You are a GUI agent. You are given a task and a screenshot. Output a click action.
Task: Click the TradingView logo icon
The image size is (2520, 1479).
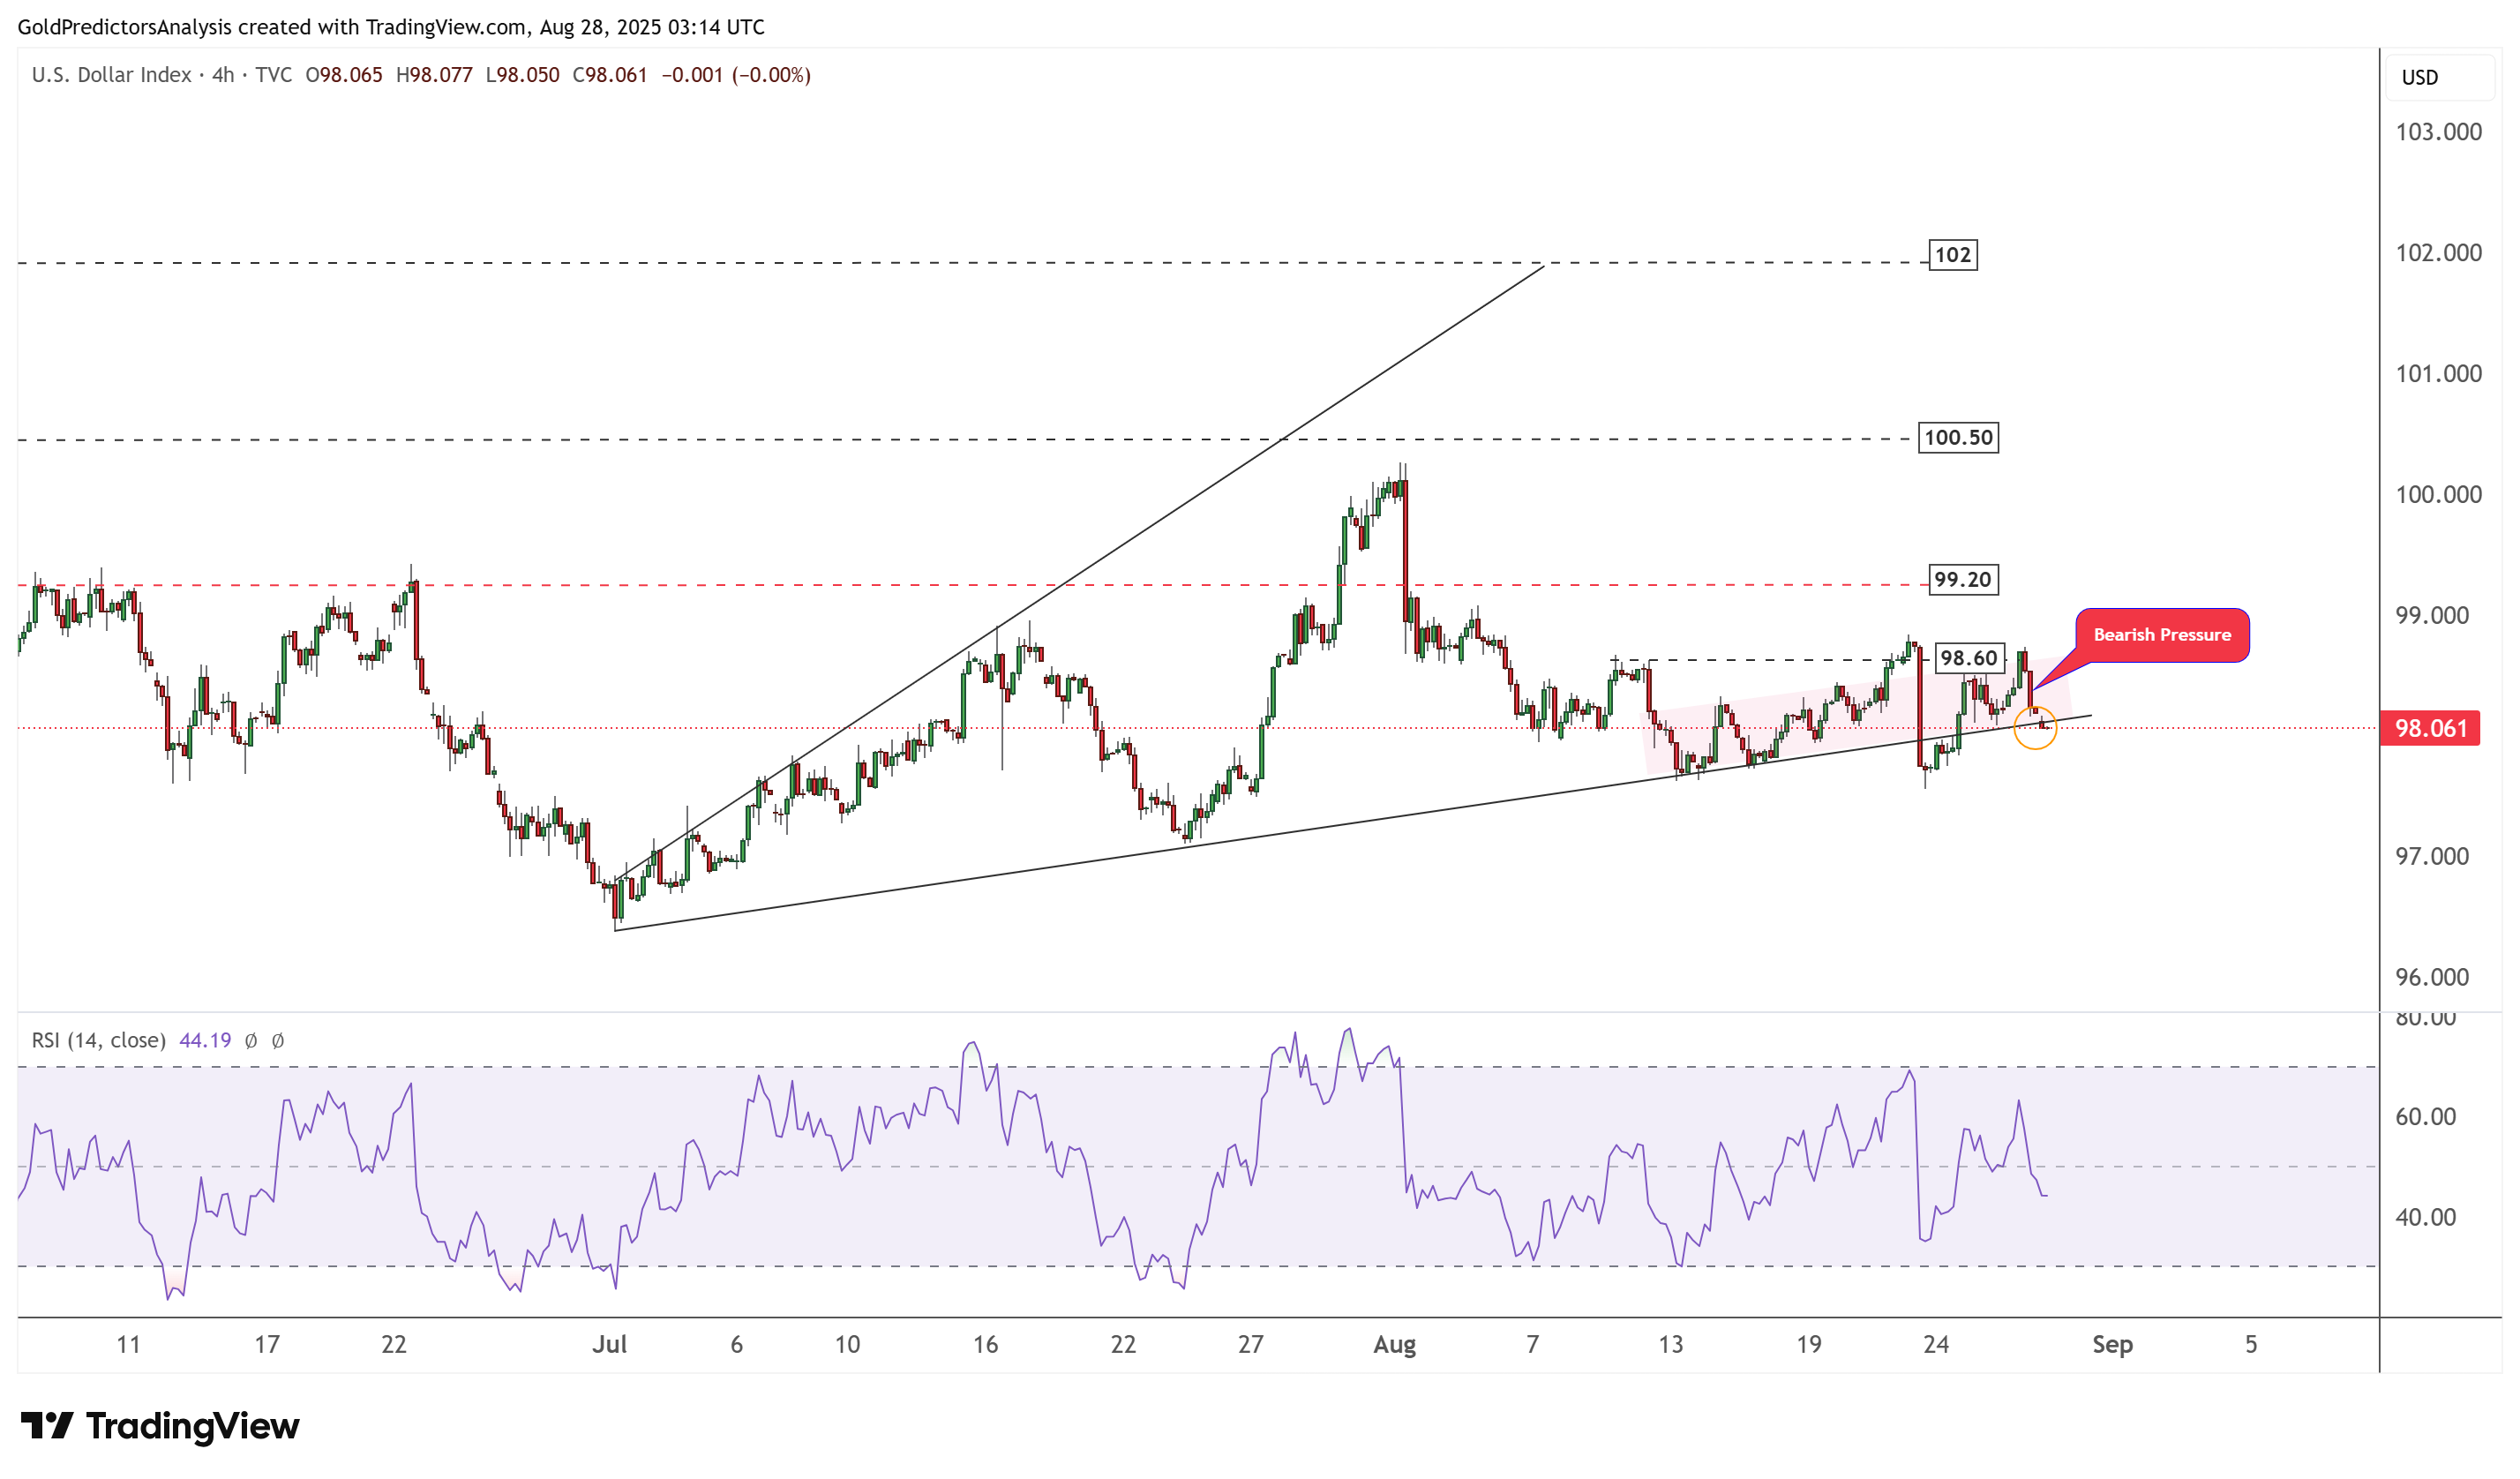(x=46, y=1425)
